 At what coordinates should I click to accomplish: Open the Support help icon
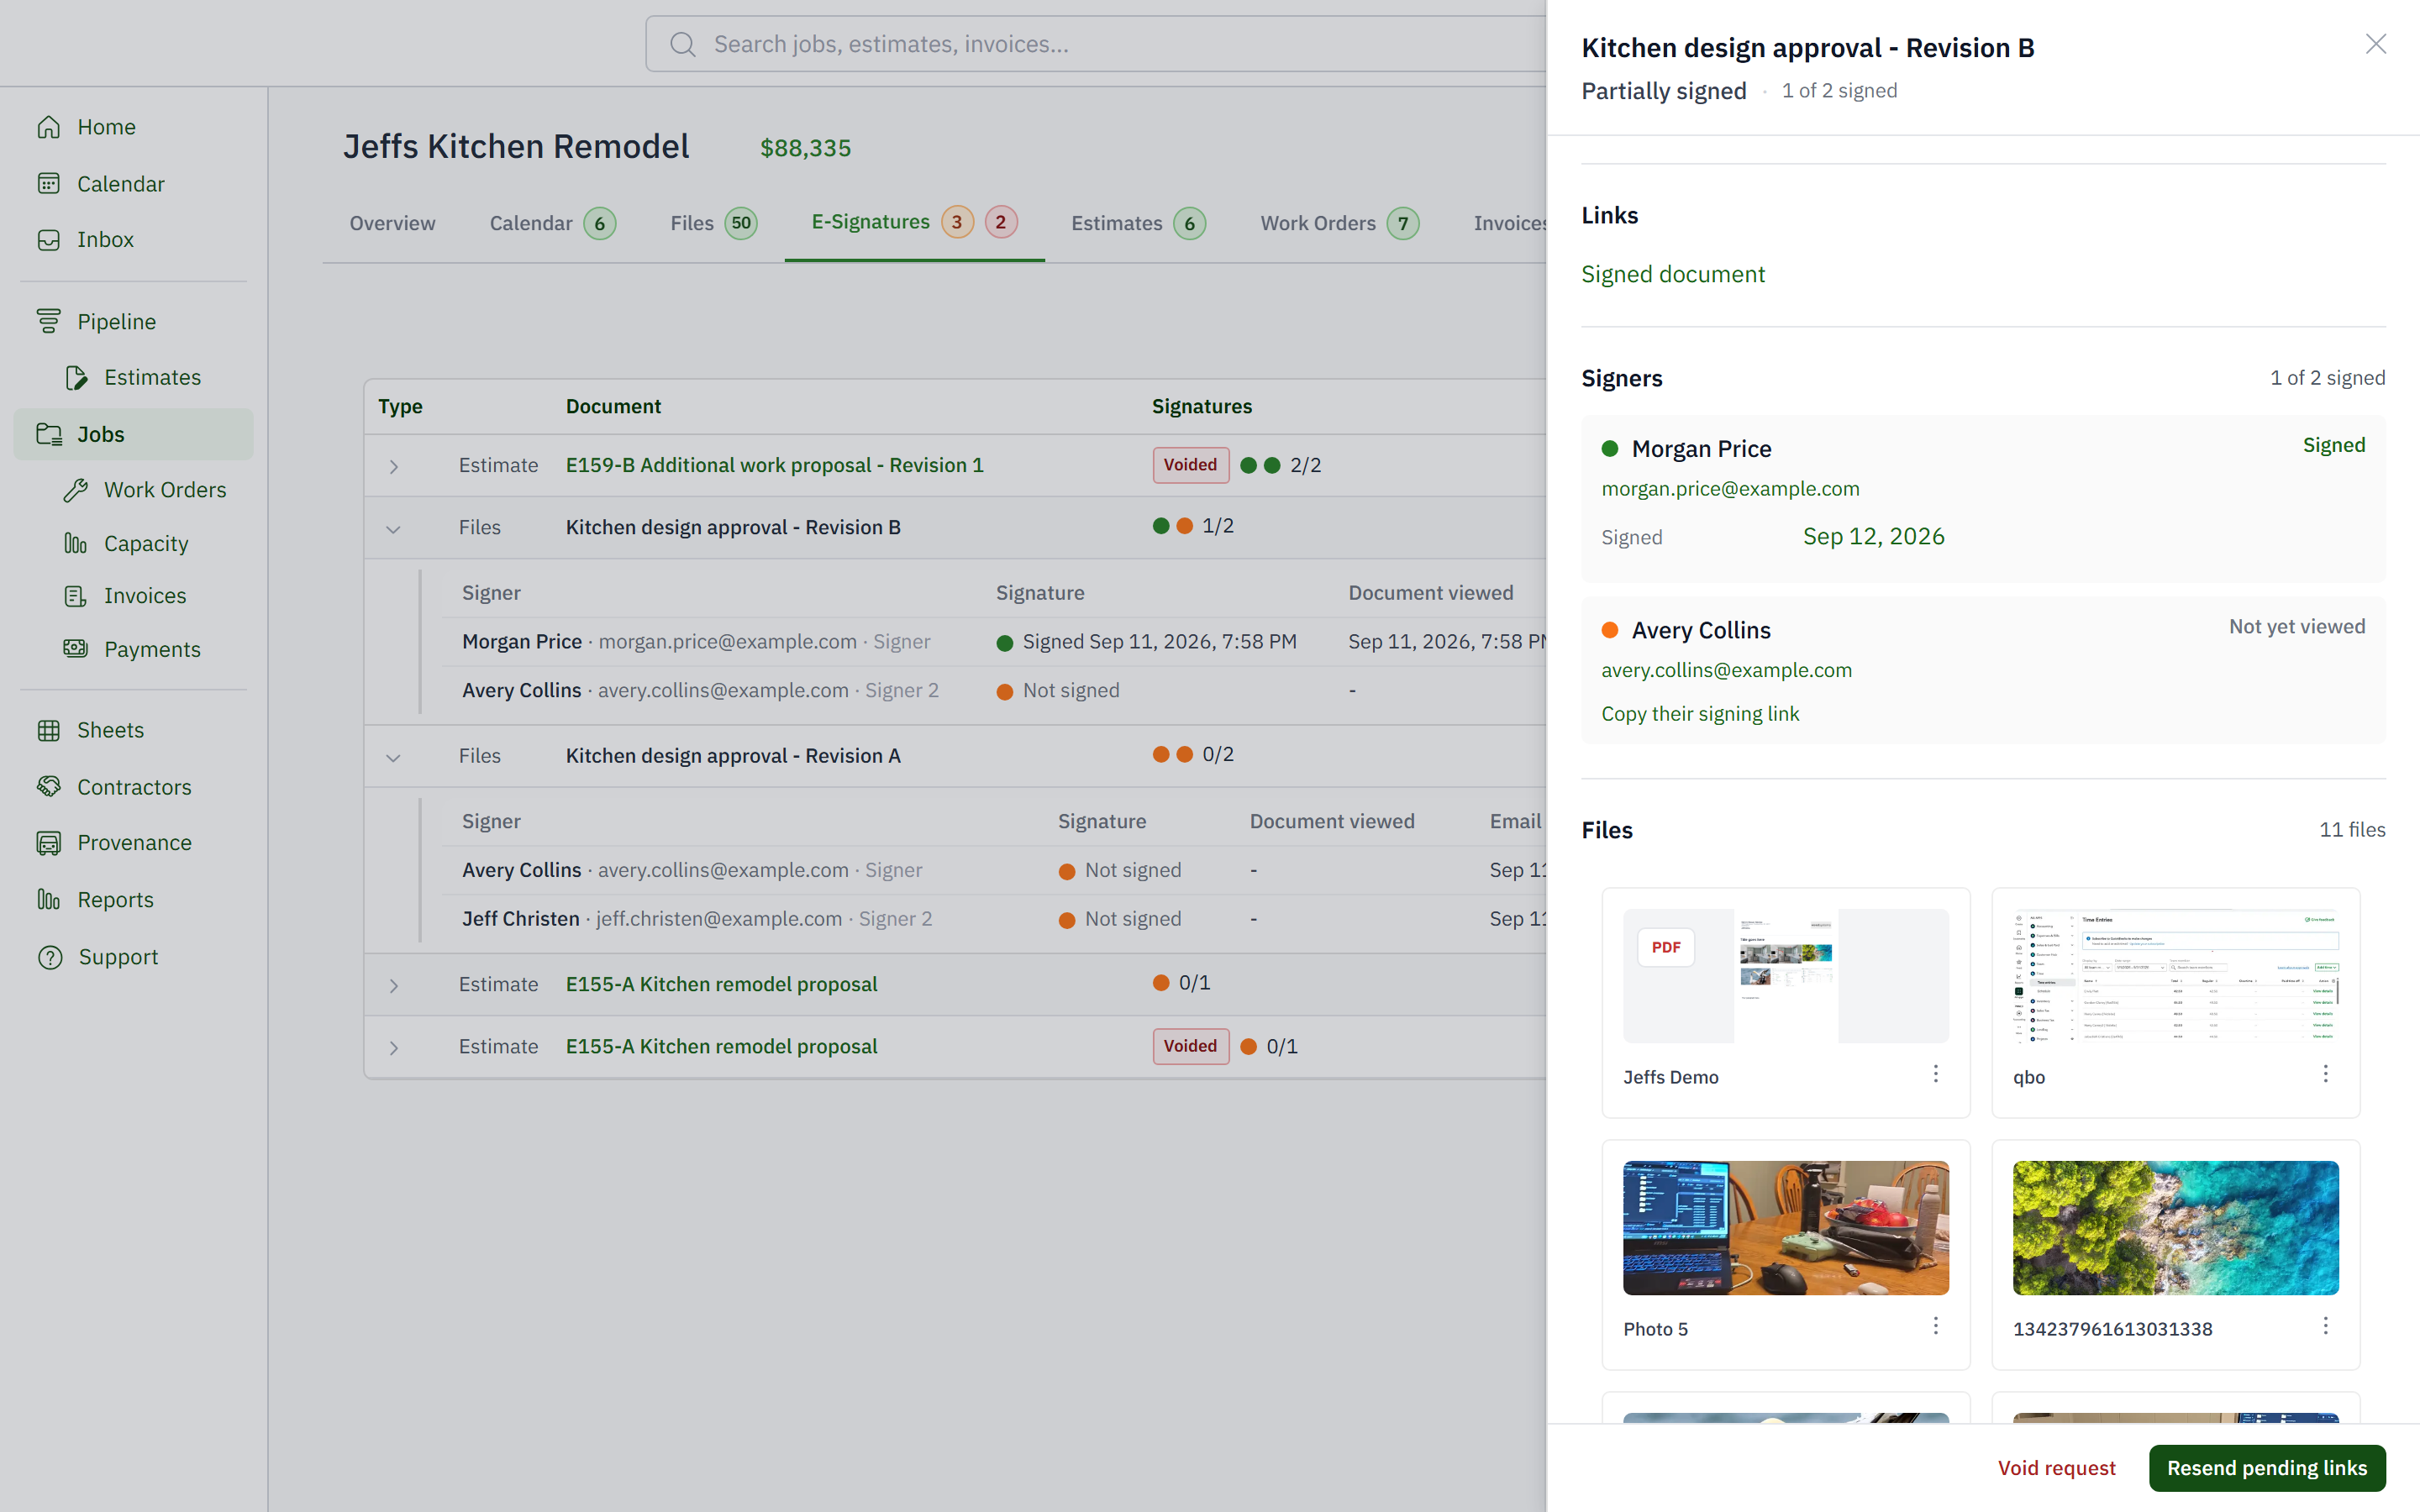point(49,957)
